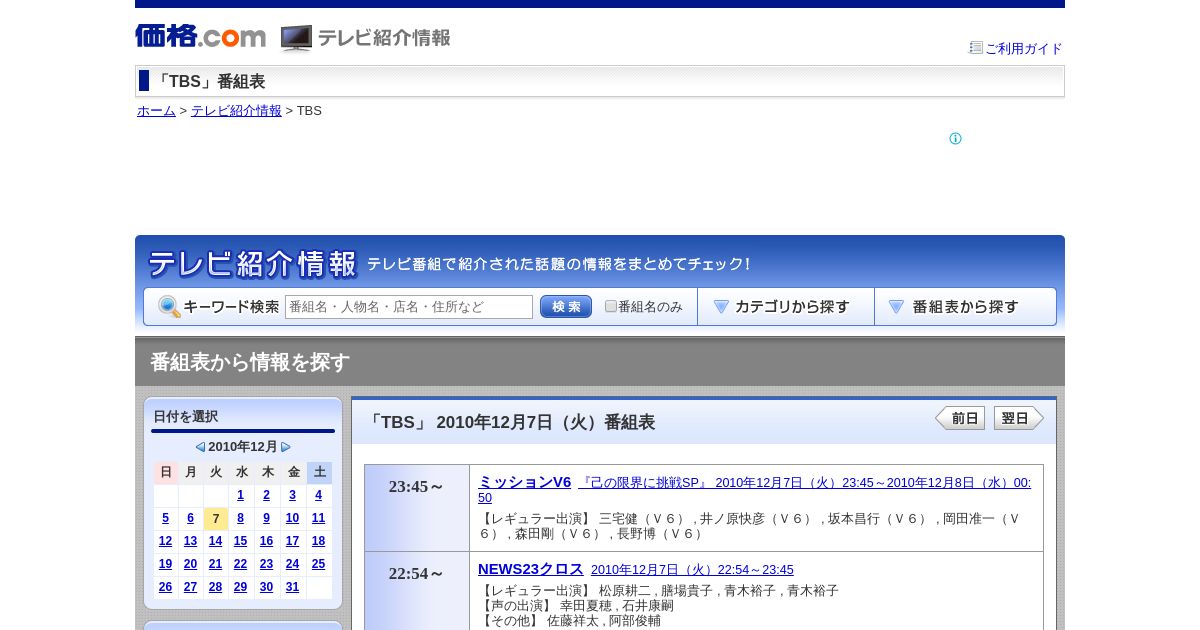Select December 24 in calendar

pyautogui.click(x=292, y=564)
